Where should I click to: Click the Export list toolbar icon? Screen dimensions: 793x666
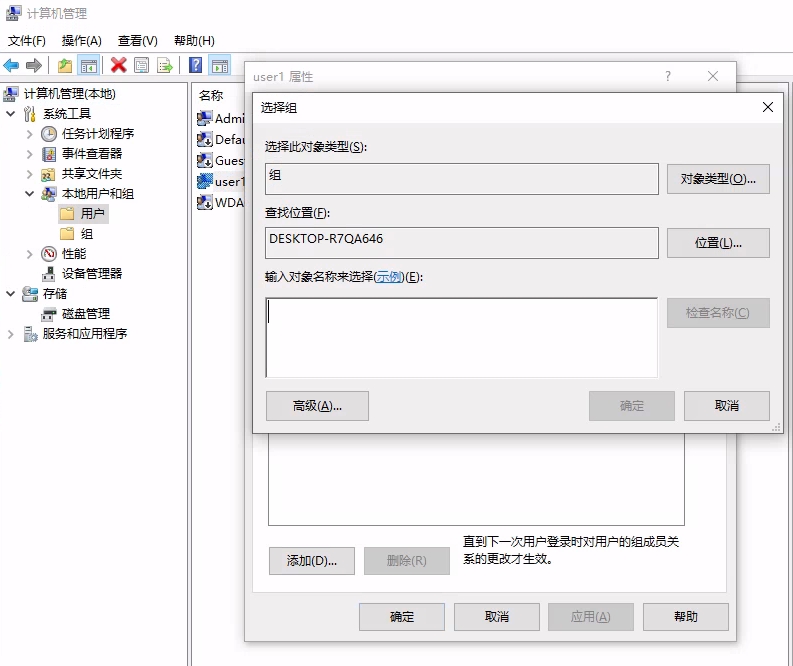coord(165,65)
